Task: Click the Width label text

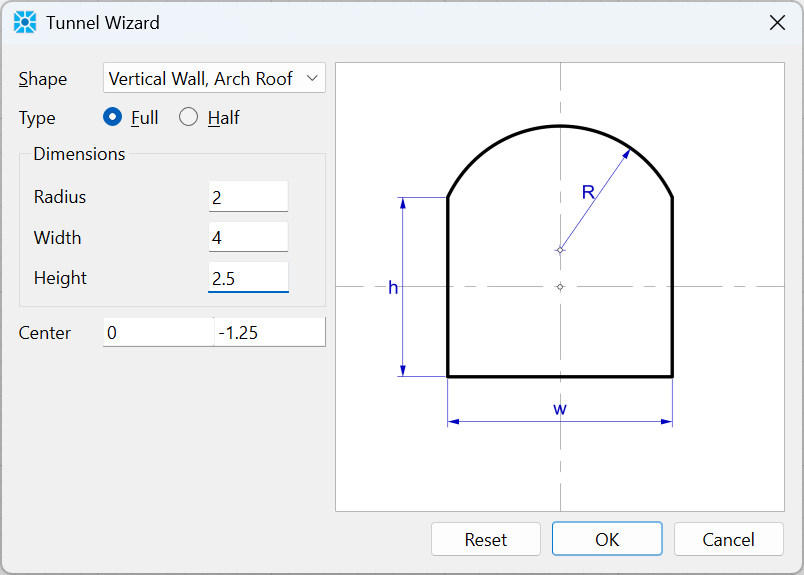Action: [57, 237]
